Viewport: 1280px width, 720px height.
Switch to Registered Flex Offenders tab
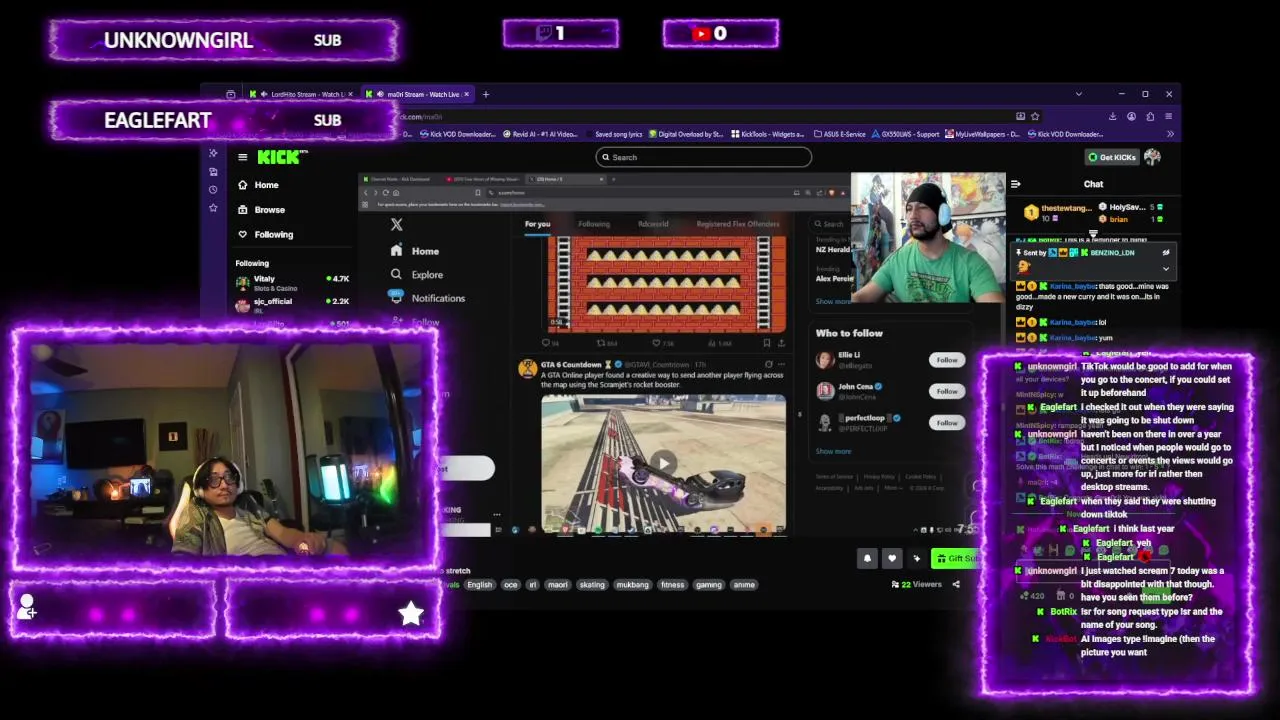click(738, 224)
